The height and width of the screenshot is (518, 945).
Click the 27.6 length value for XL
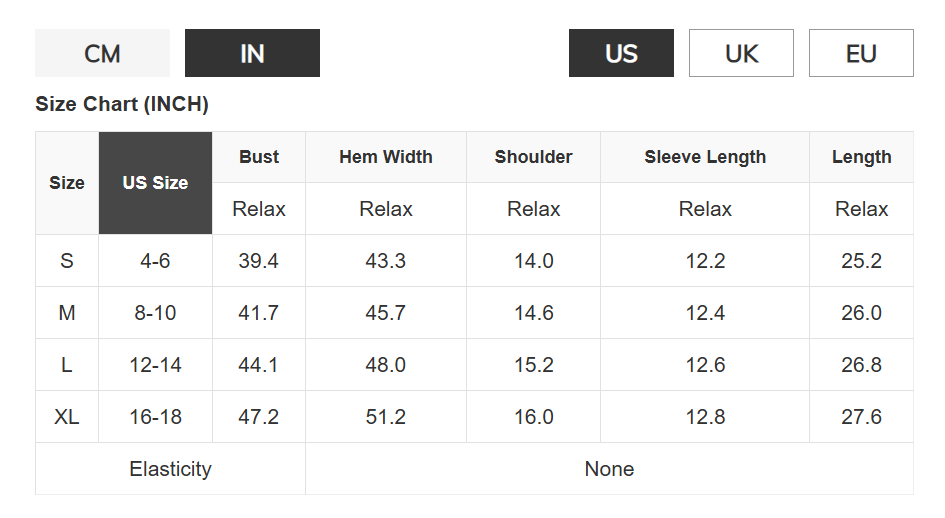tap(861, 417)
